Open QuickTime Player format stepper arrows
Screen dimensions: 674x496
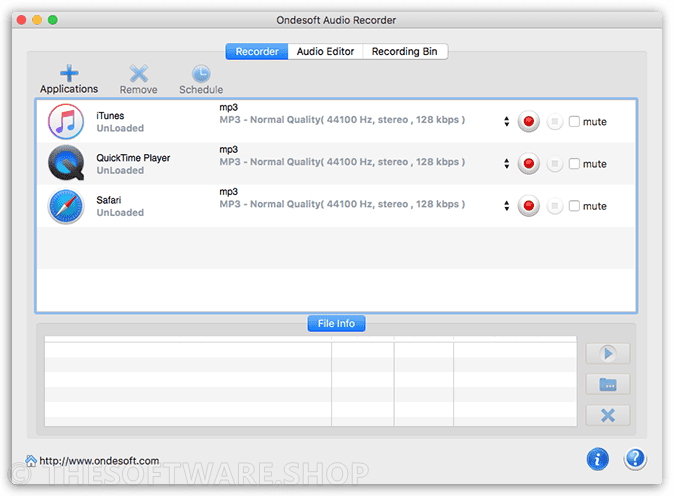click(x=507, y=164)
